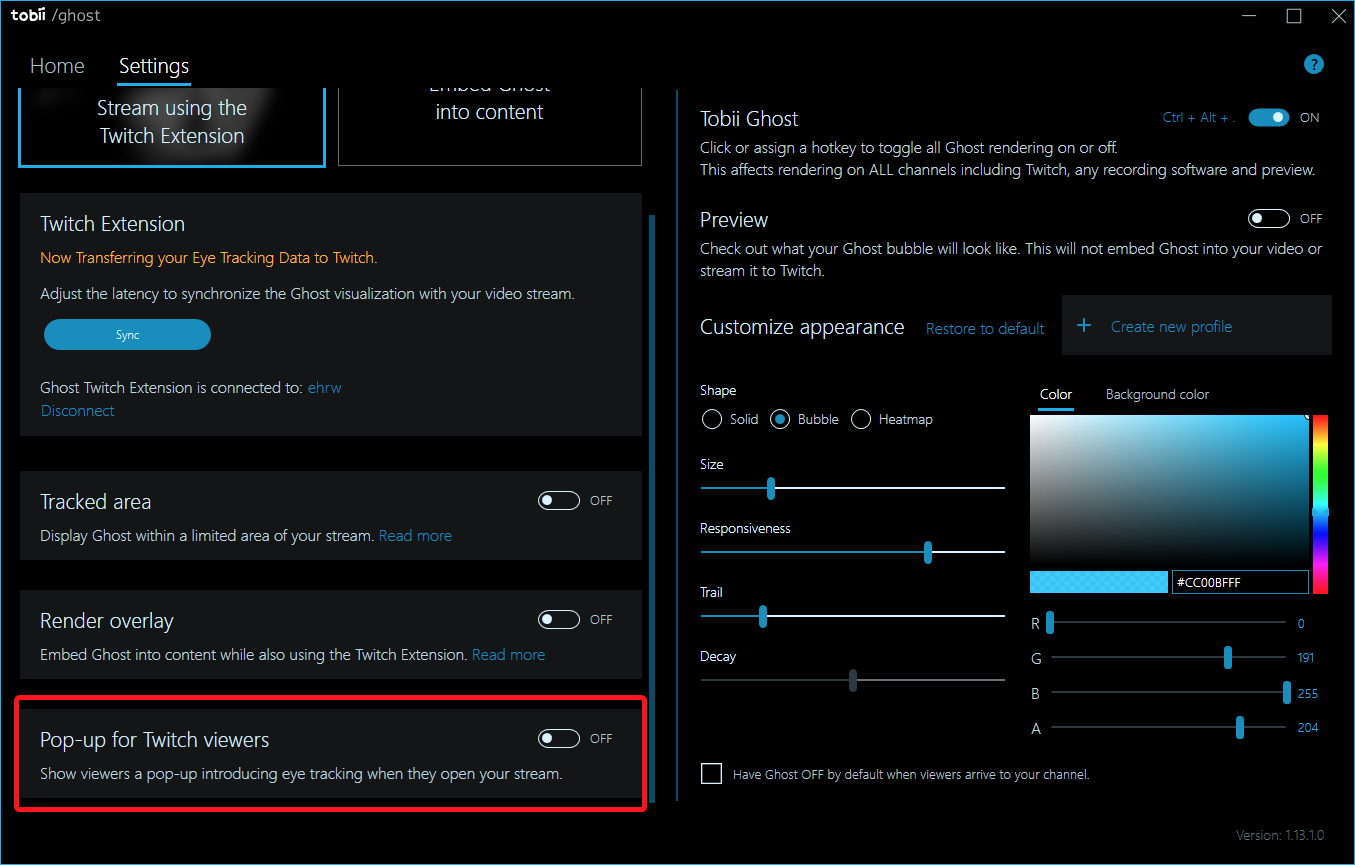Viewport: 1355px width, 865px height.
Task: Click the Trail slider handle
Action: click(x=763, y=616)
